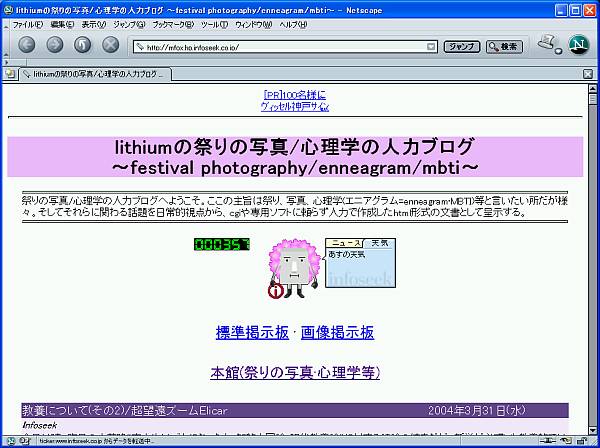This screenshot has width=600, height=448.
Task: Open new tab with tab bar icon
Action: coord(9,73)
